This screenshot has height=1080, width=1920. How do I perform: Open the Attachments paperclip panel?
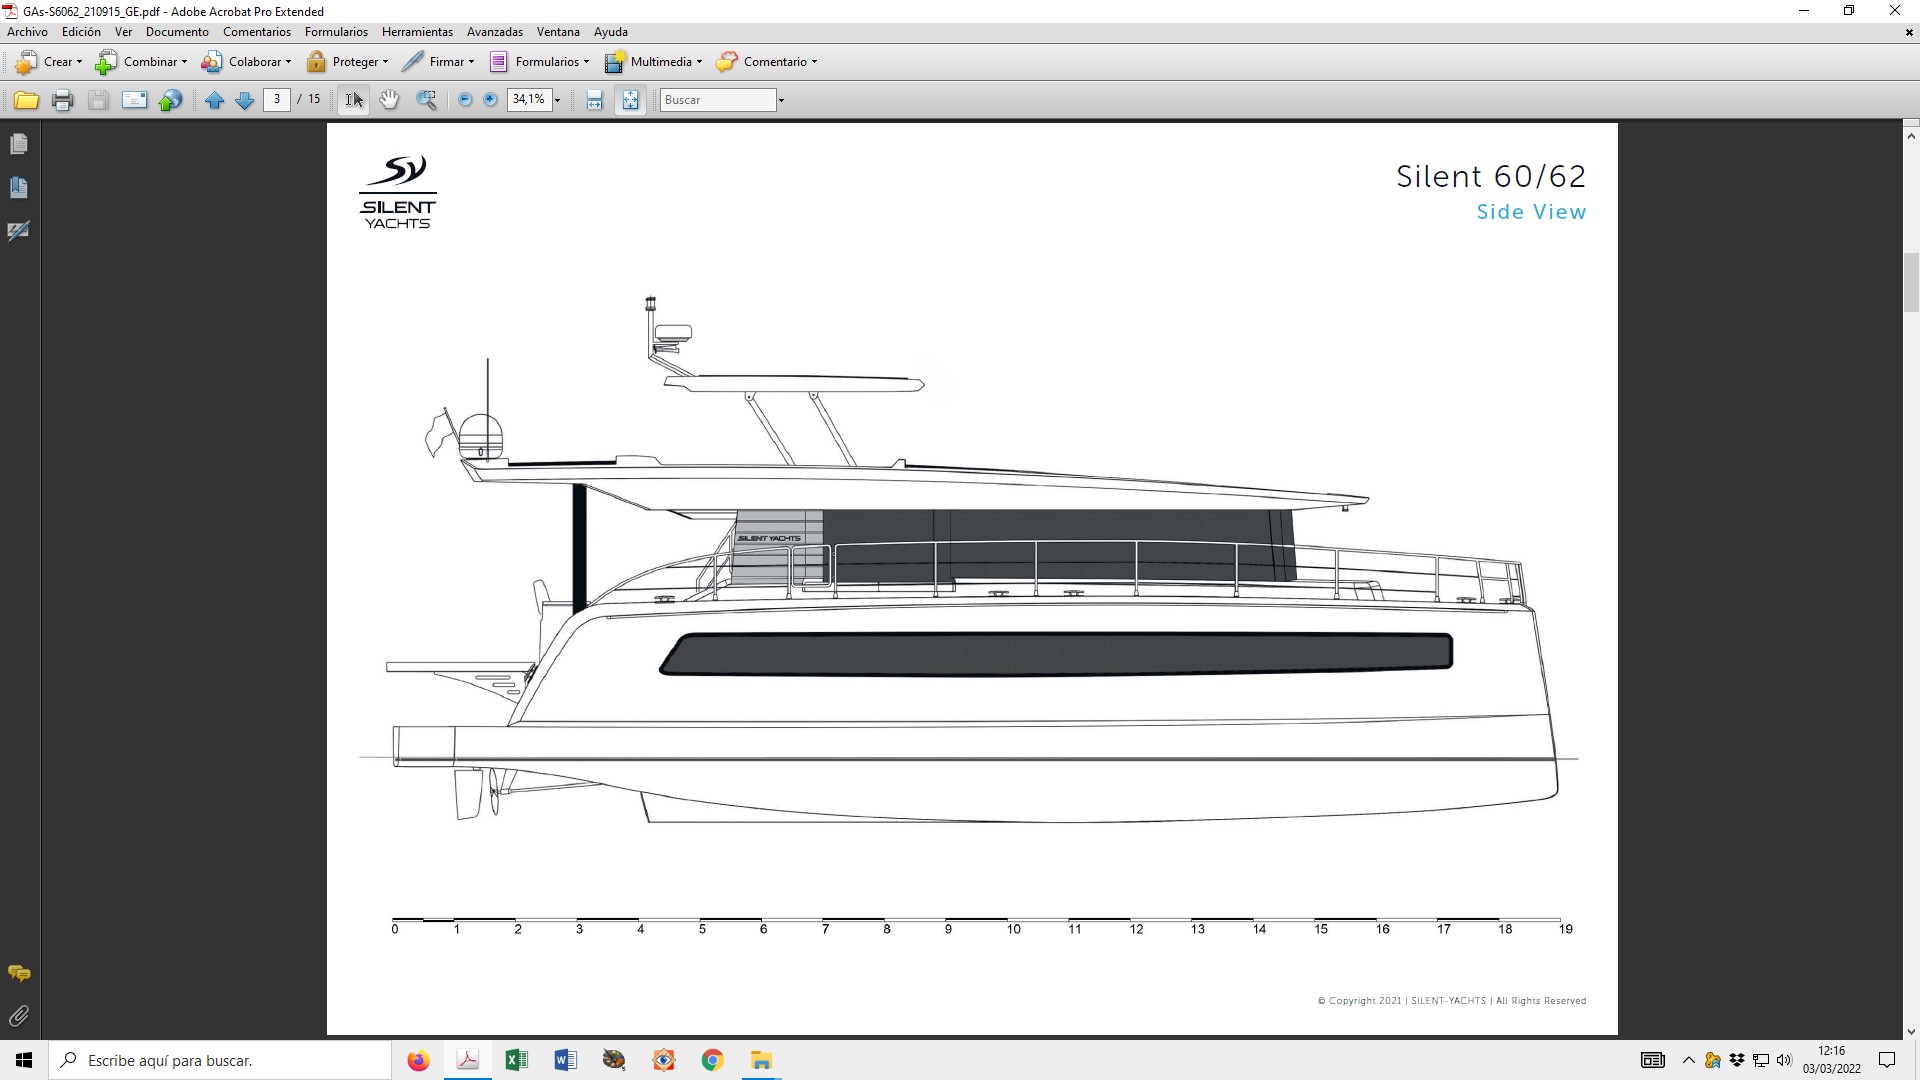[x=19, y=1016]
